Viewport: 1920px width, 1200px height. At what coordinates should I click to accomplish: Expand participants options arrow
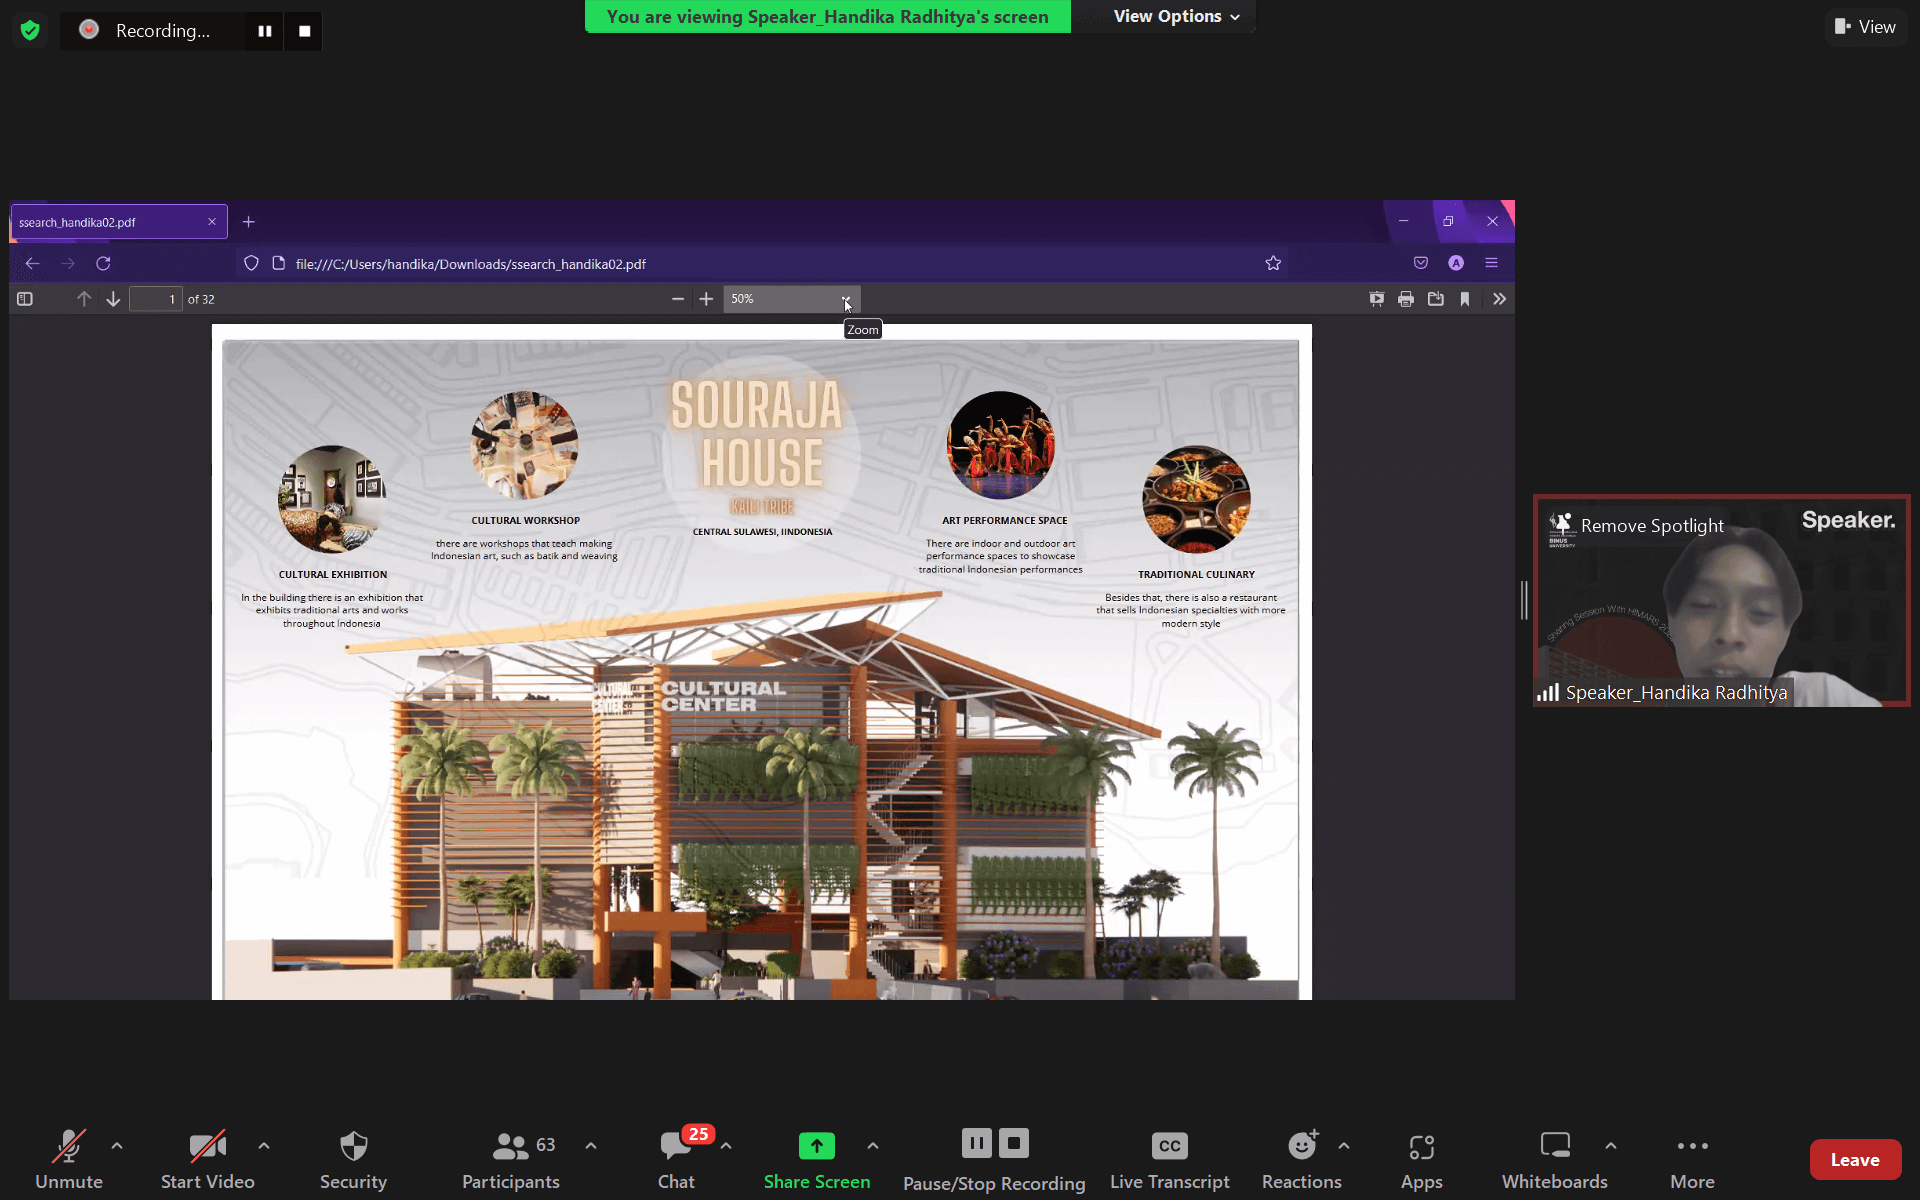pos(591,1146)
